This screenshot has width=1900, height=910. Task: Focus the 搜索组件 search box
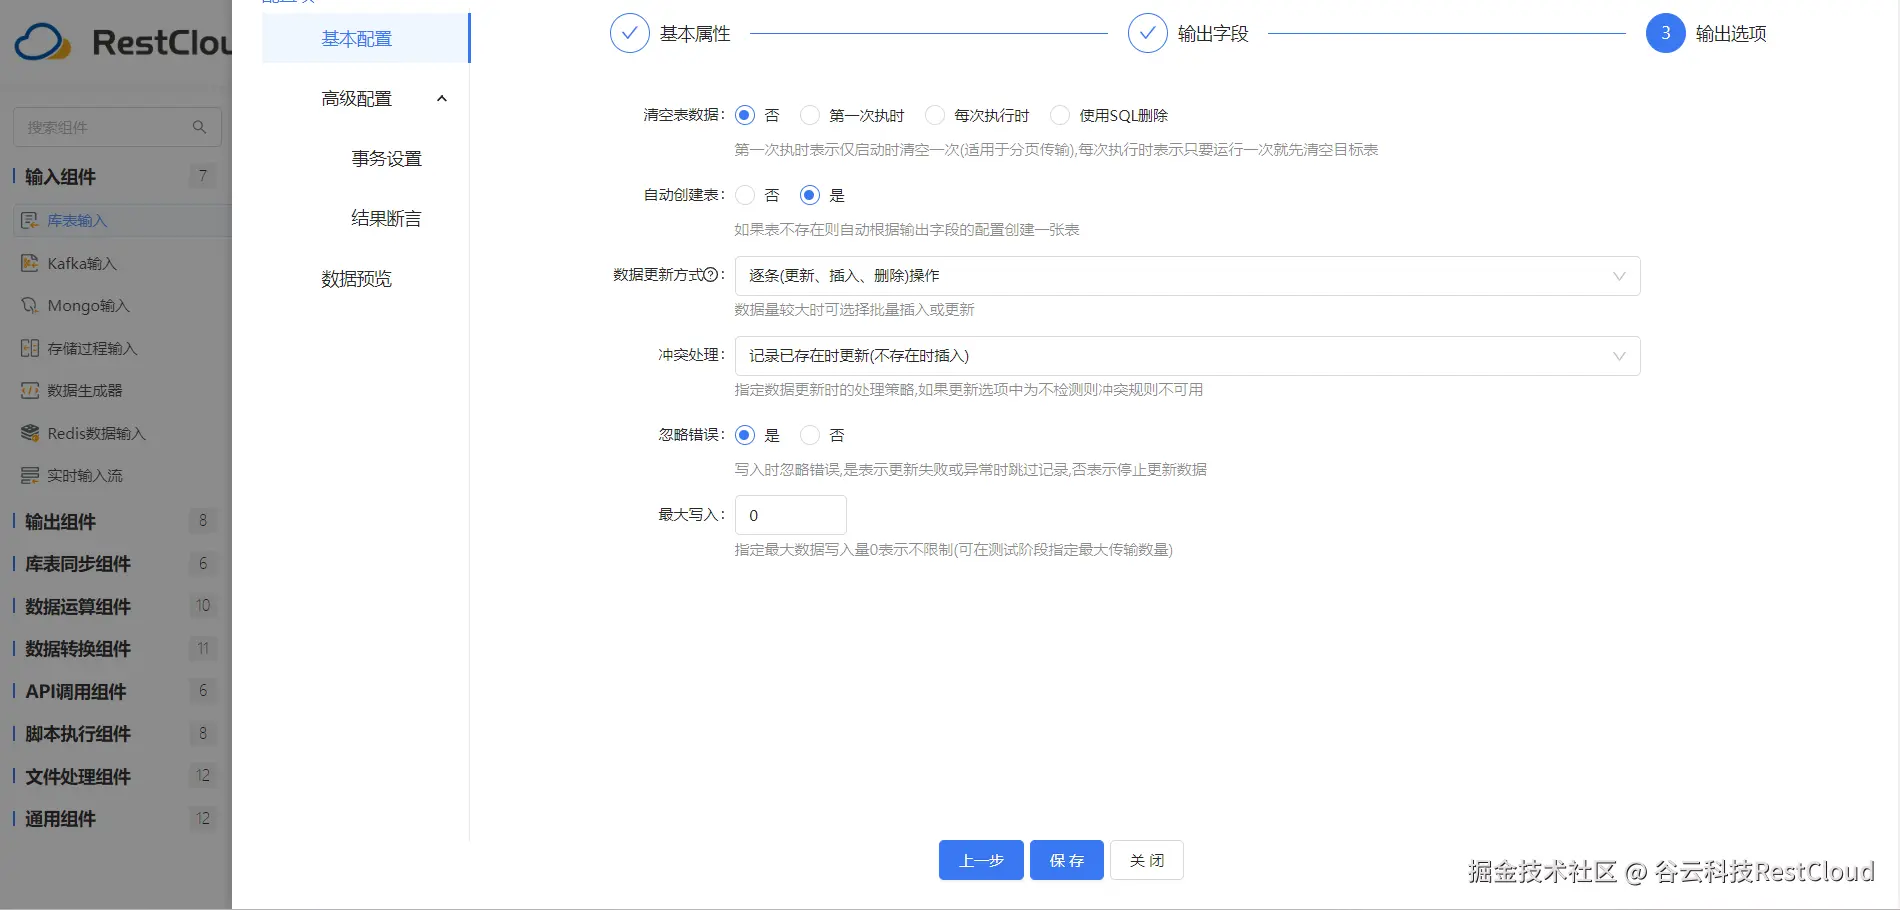117,127
